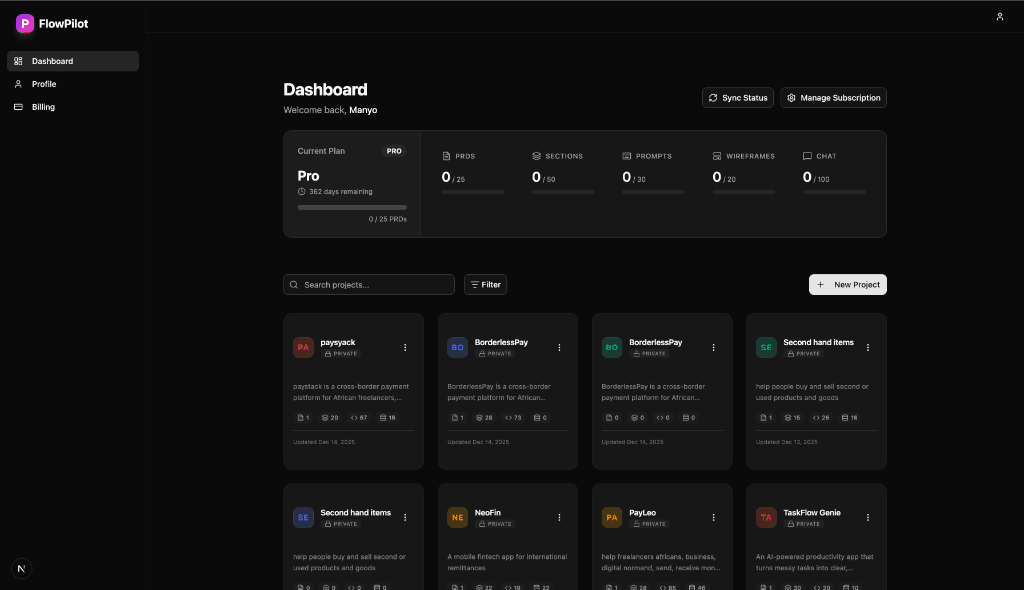
Task: Click the FlowPilot logo icon
Action: pos(25,23)
